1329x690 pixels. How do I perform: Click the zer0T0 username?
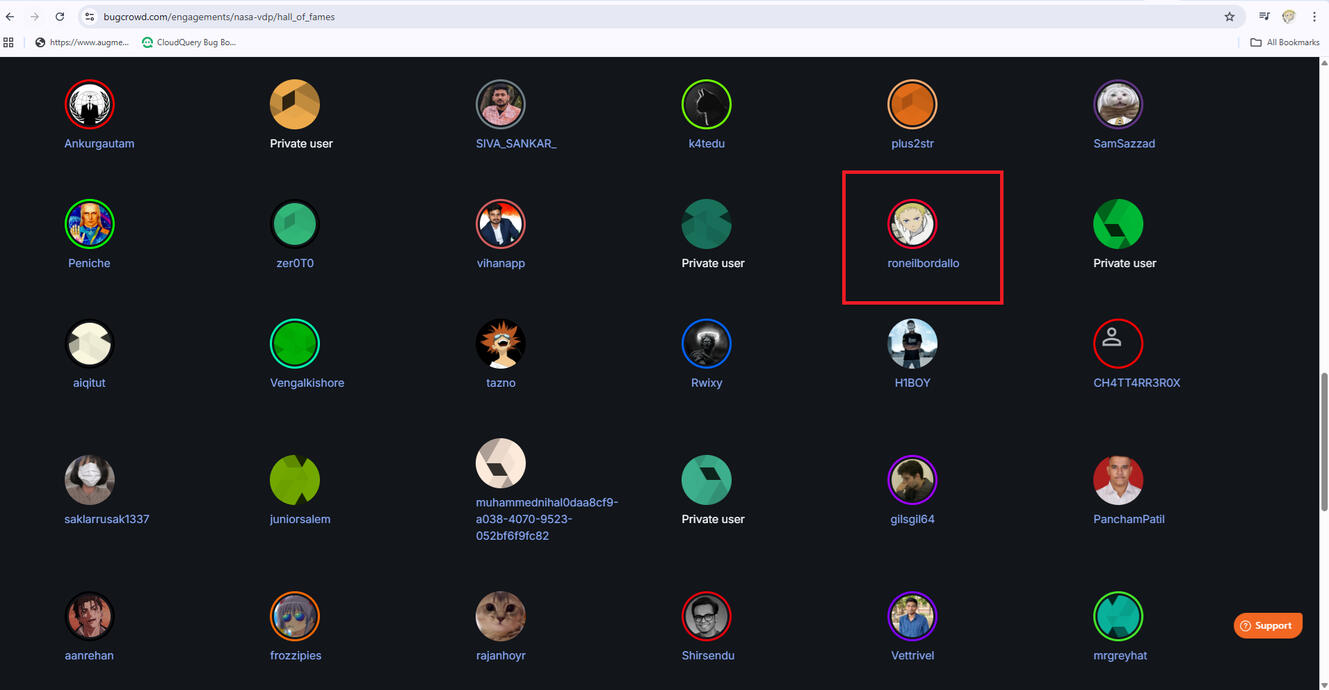[x=295, y=264]
